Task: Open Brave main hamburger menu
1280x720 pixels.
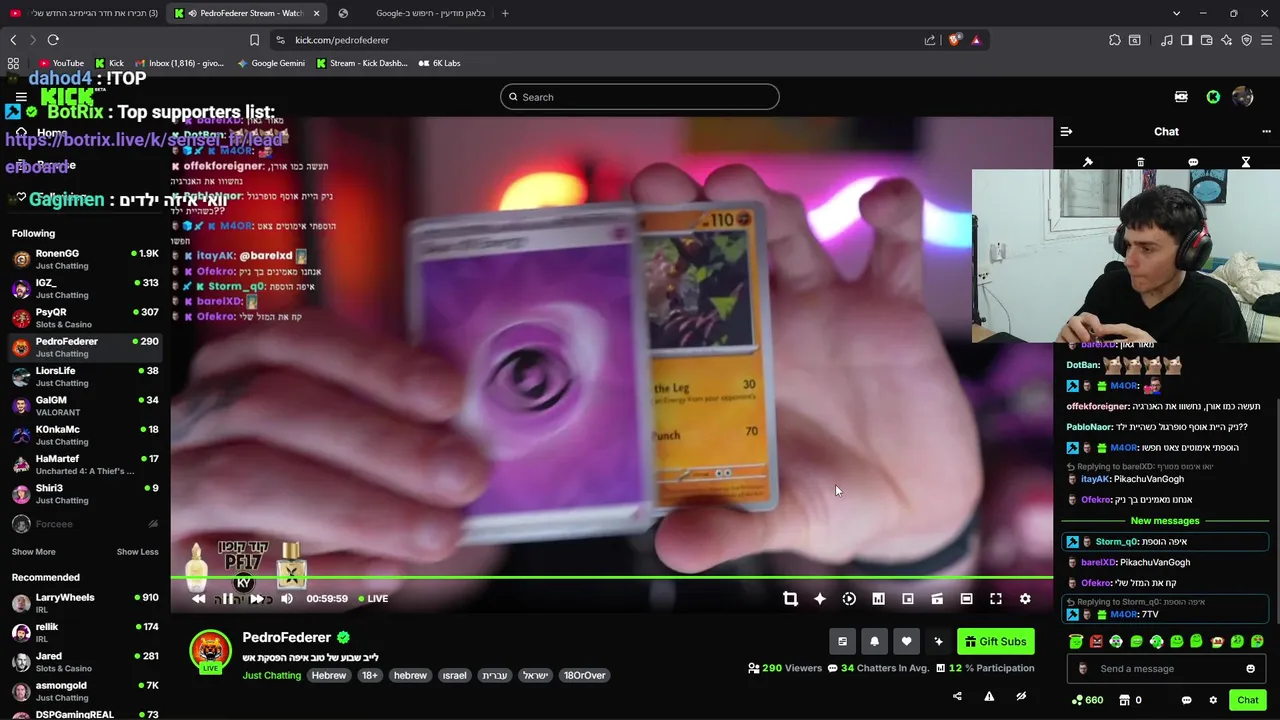Action: coord(1265,40)
